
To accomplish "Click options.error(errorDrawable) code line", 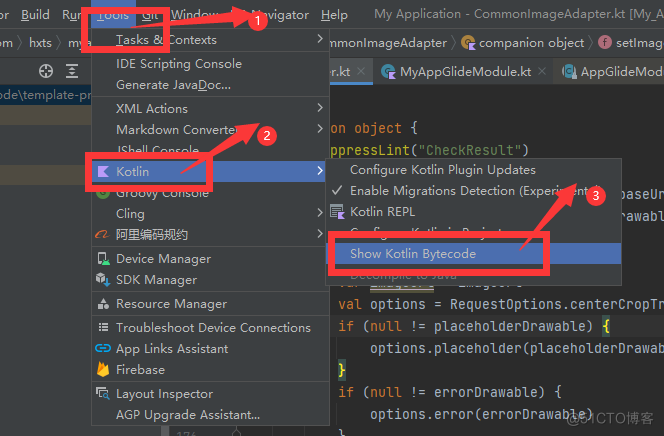I will coord(481,414).
